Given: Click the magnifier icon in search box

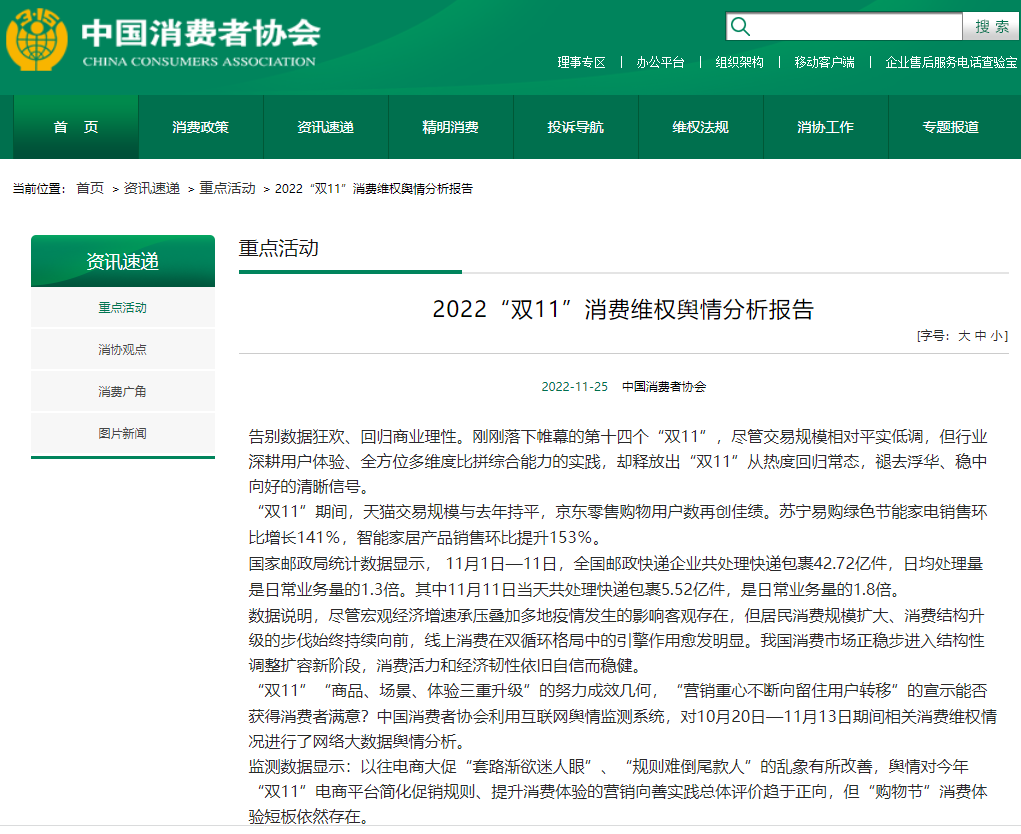Looking at the screenshot, I should (x=740, y=26).
